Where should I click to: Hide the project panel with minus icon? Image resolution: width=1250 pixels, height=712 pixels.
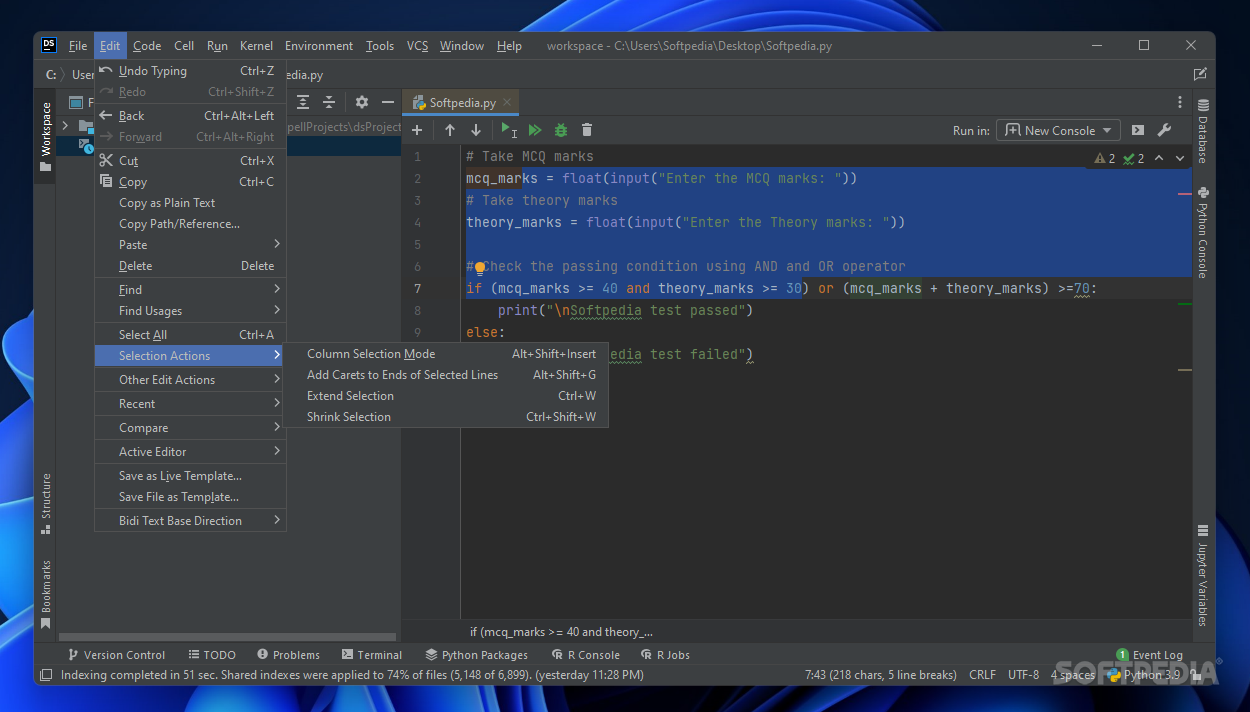tap(388, 102)
